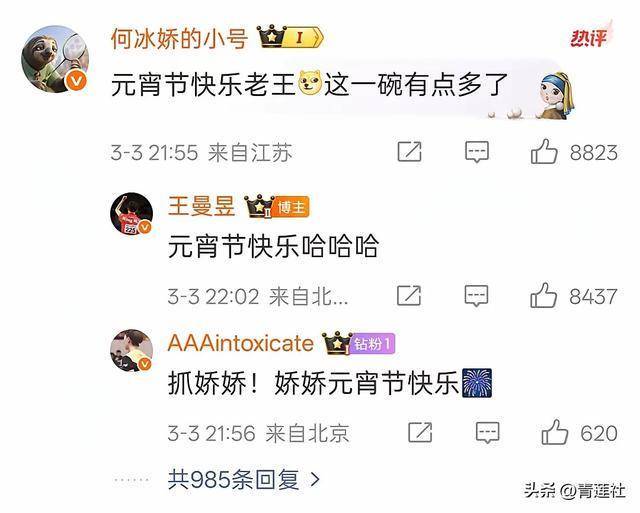Viewport: 640px width, 513px height.
Task: Click comment icon on 王曼昱's reply
Action: coord(476,295)
